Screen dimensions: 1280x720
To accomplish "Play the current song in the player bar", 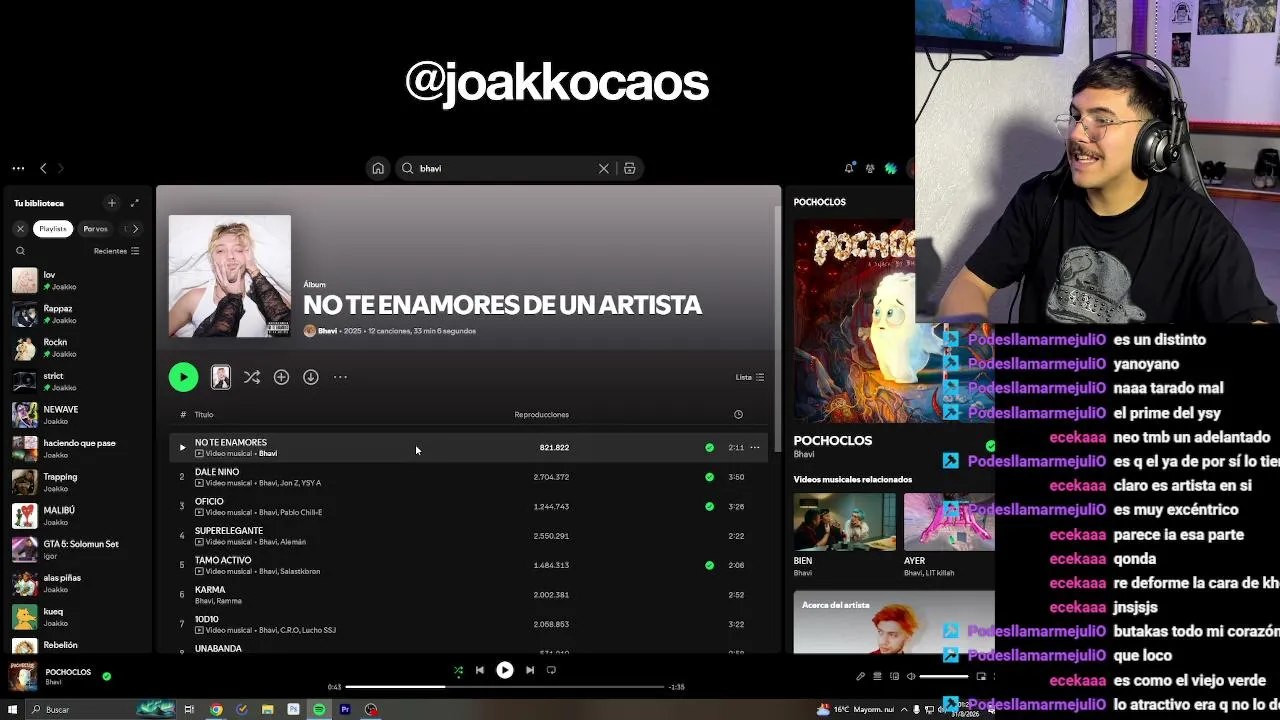I will pos(505,670).
